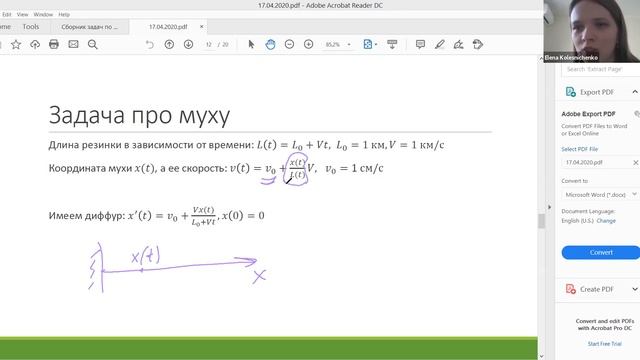640x360 pixels.
Task: Zoom in with the plus icon
Action: click(x=309, y=44)
